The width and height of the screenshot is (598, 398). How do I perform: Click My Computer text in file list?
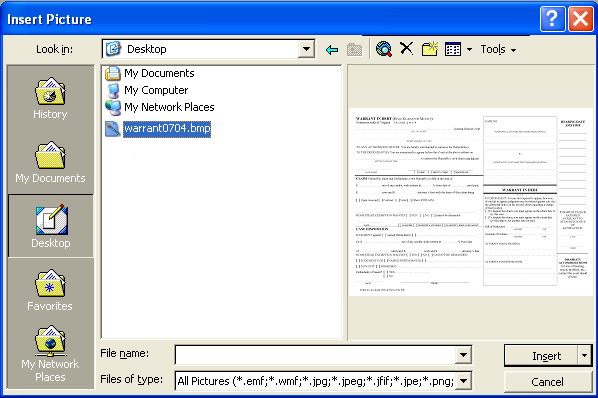point(156,90)
